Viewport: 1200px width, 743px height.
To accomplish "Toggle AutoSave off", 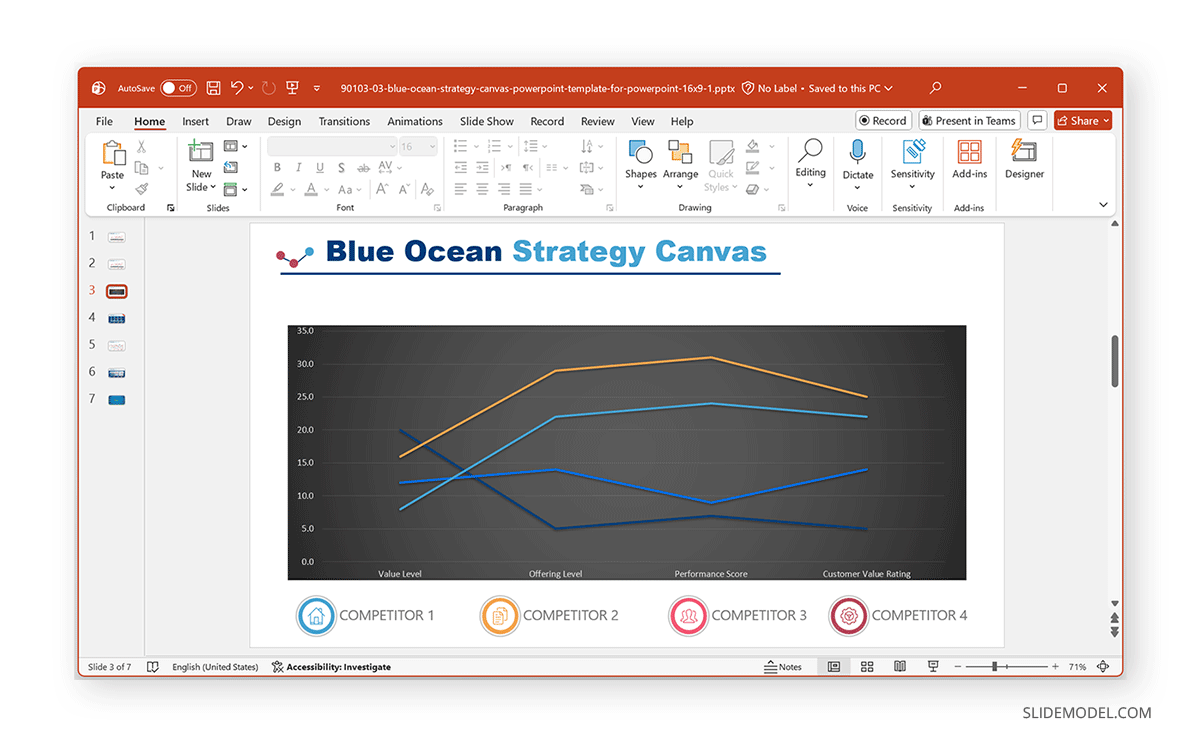I will coord(178,88).
